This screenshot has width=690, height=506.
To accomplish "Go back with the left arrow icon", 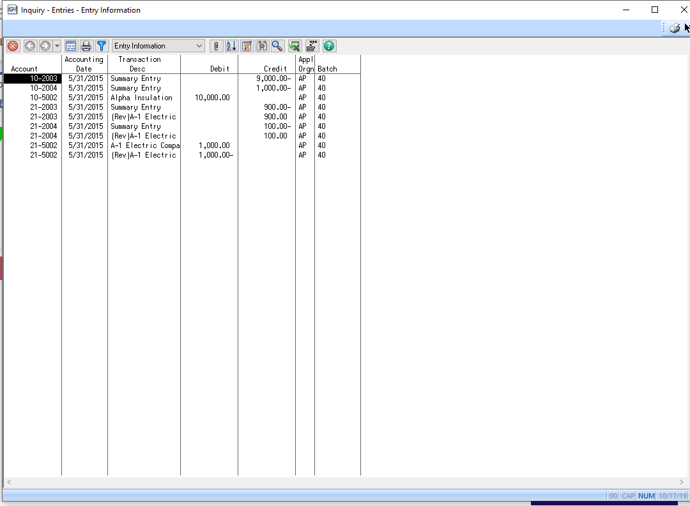I will (30, 46).
